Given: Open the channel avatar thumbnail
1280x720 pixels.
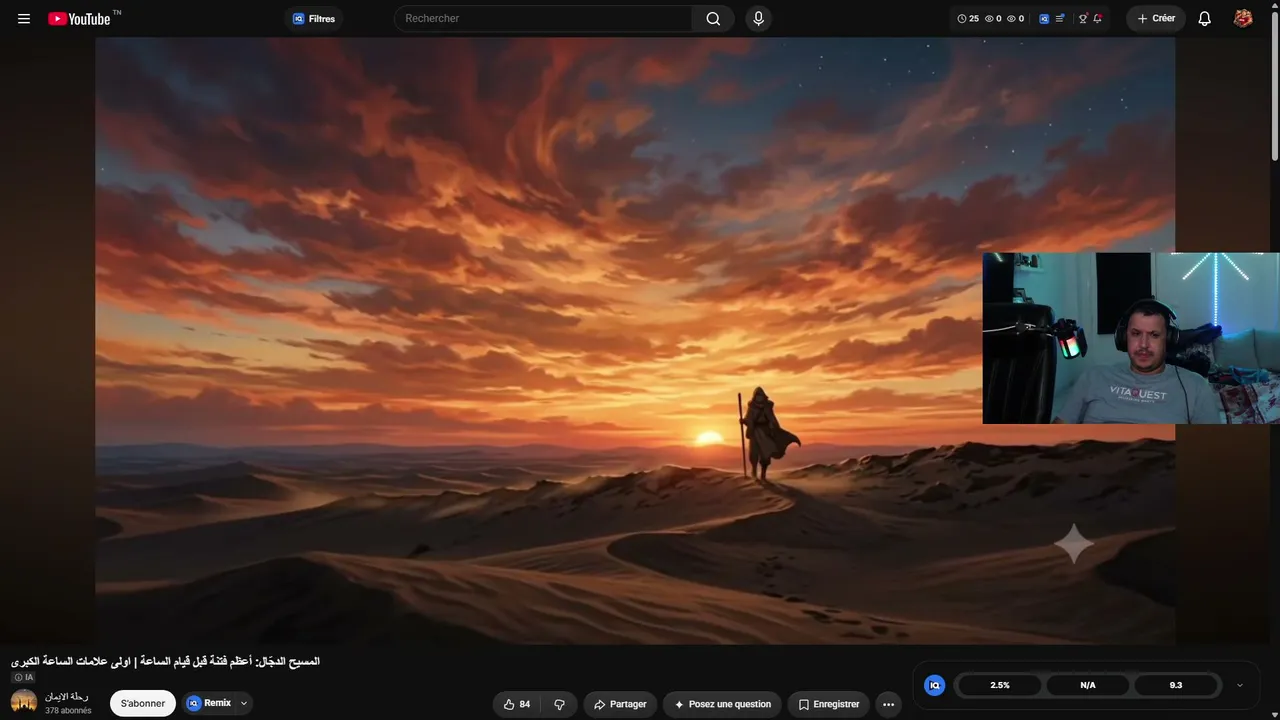Looking at the screenshot, I should point(24,702).
